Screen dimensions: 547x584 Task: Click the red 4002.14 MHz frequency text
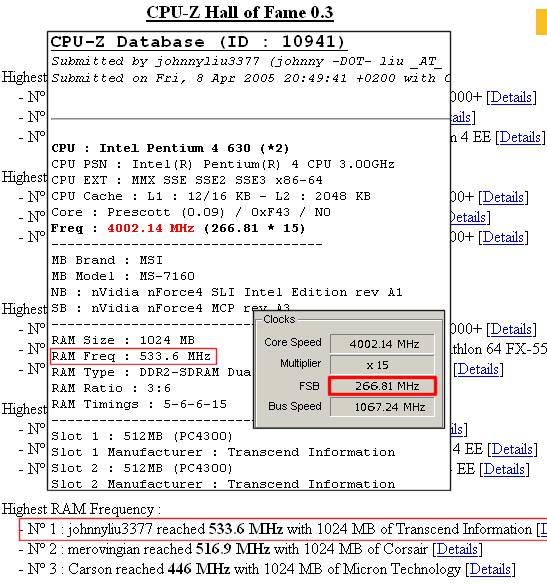(151, 228)
